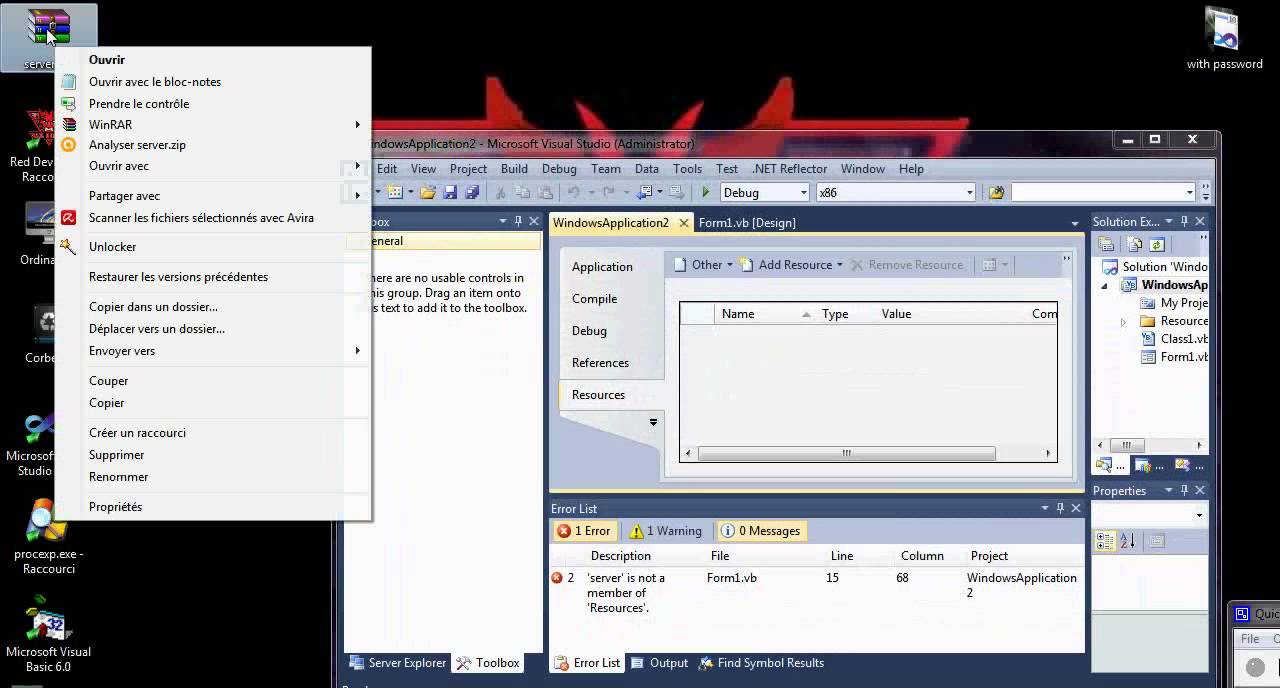The width and height of the screenshot is (1280, 688).
Task: Click the Save toolbar icon in Visual Studio
Action: (450, 193)
